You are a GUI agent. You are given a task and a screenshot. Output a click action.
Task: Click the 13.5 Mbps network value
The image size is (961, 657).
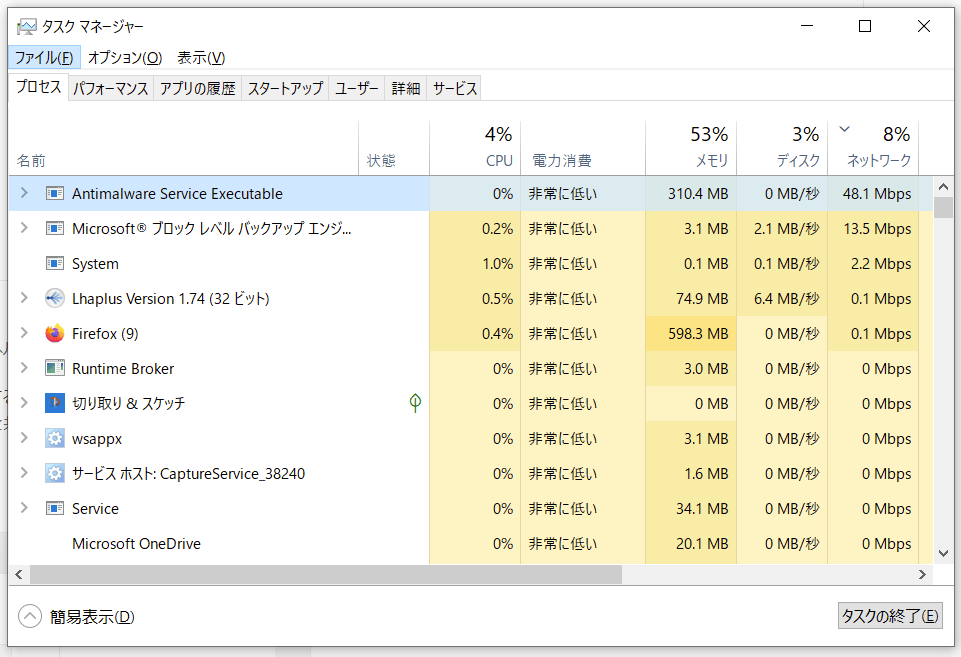point(877,229)
